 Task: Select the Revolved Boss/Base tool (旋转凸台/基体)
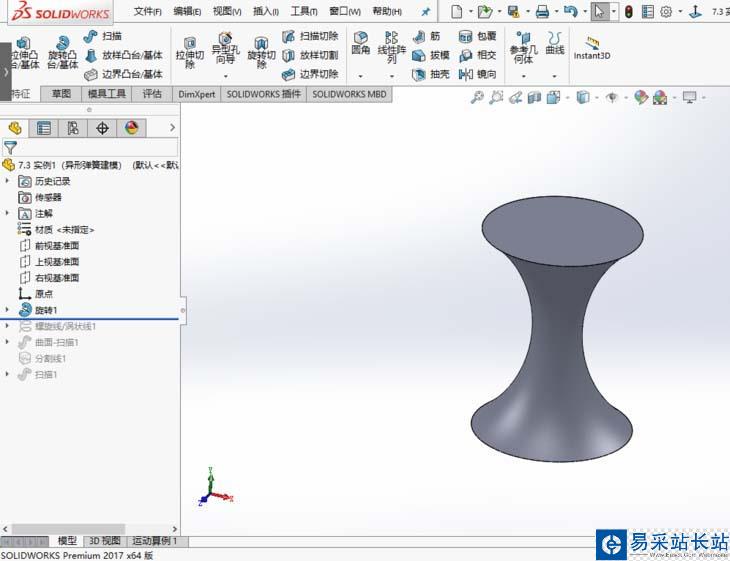pos(62,53)
